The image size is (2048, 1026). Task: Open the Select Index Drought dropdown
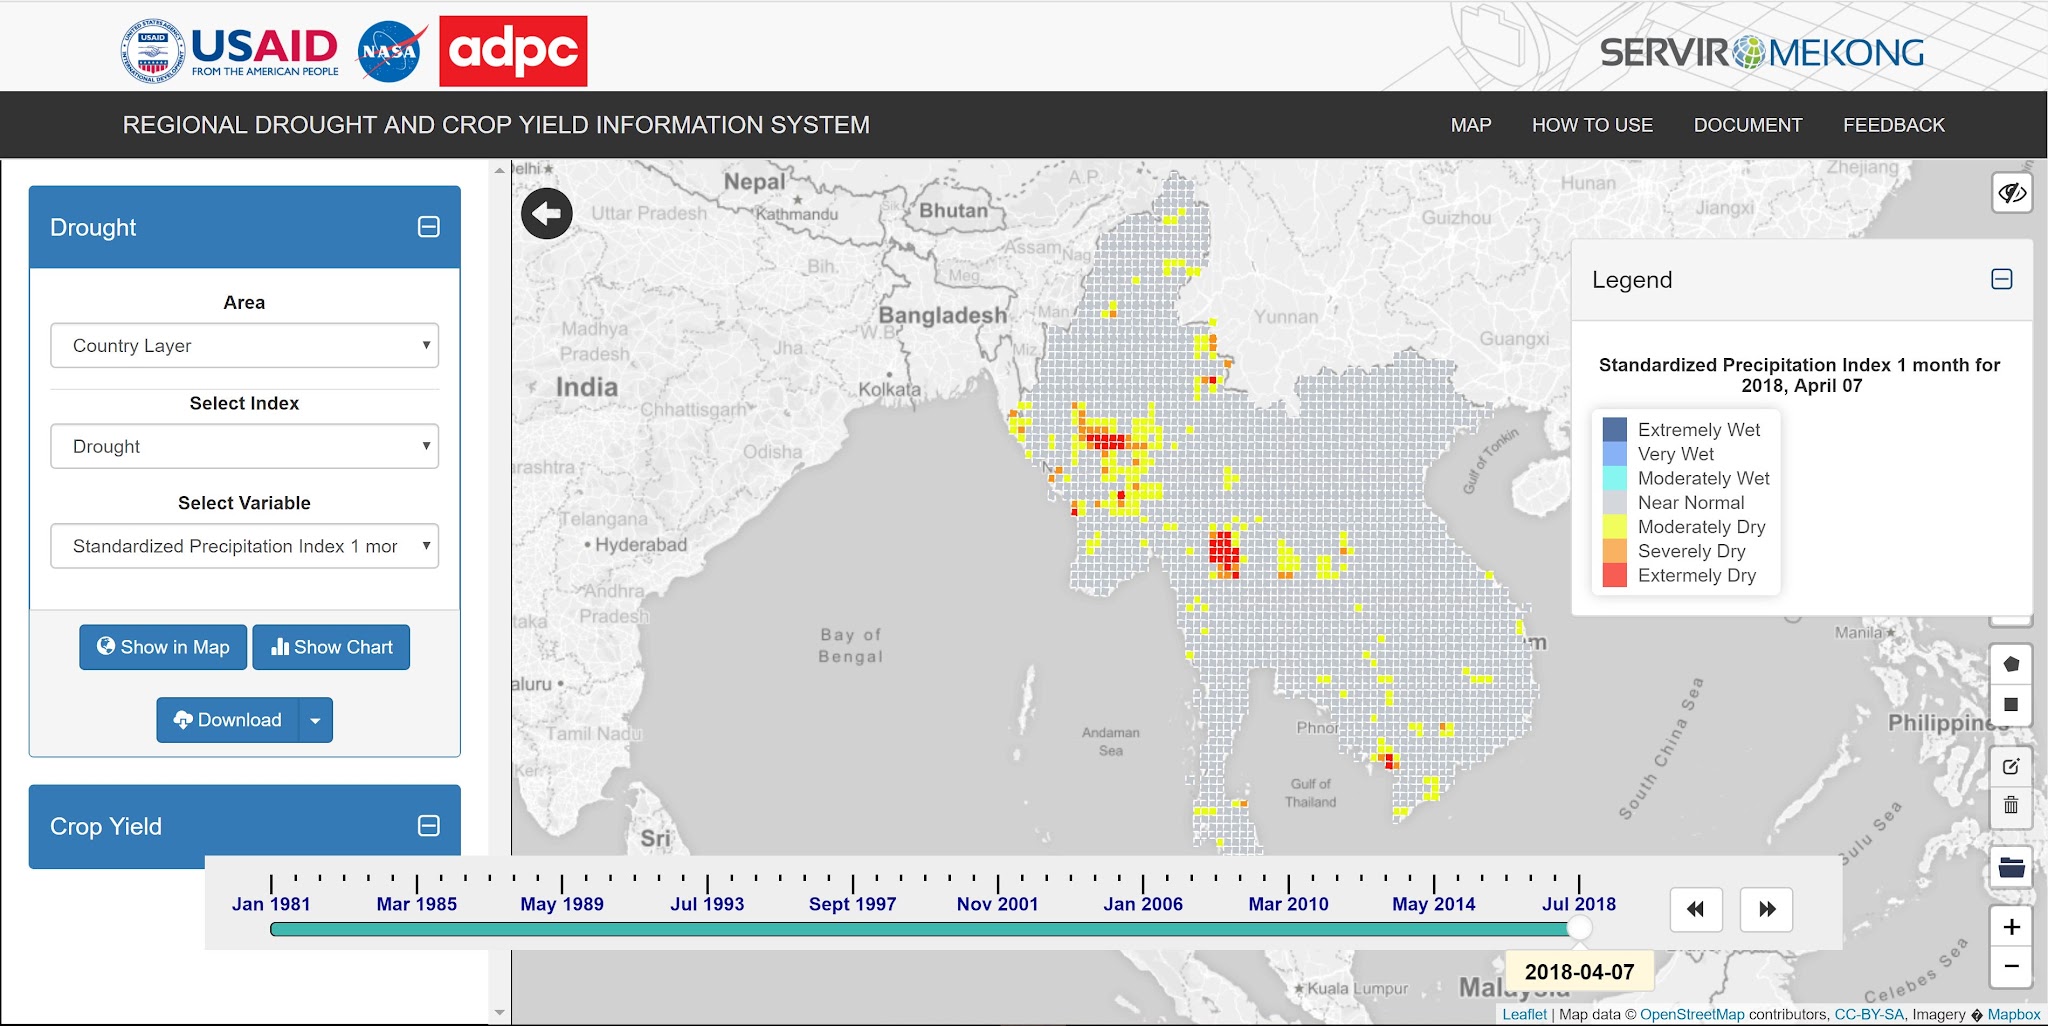[245, 447]
